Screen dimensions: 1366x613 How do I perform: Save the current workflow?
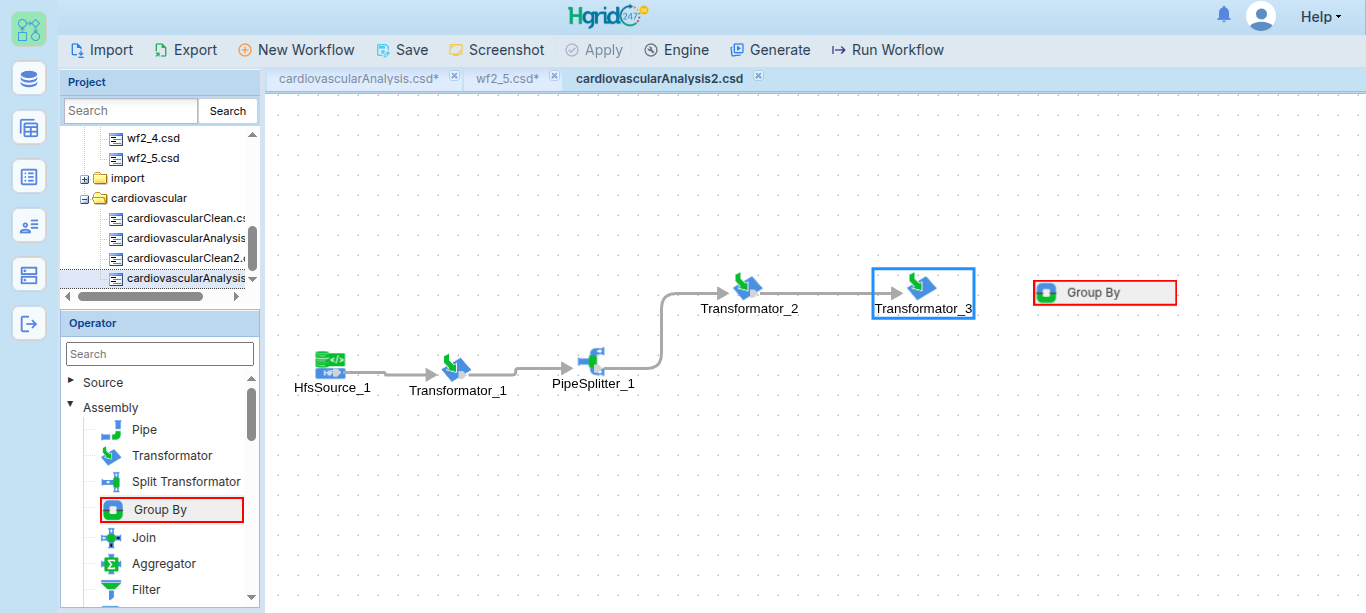point(402,50)
